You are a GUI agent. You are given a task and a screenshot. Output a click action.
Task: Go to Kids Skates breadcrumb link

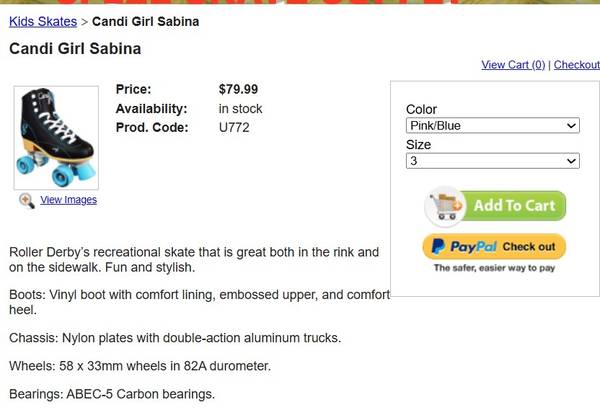pyautogui.click(x=42, y=21)
